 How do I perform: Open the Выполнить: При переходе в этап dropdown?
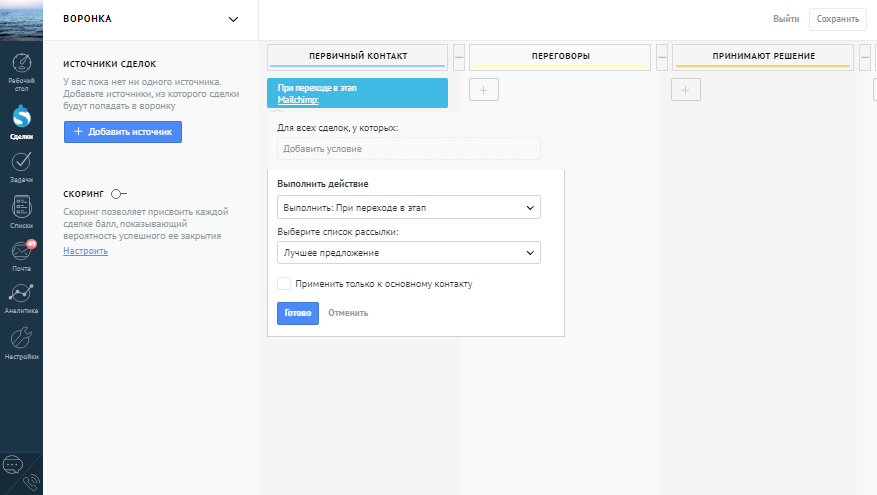pos(409,208)
